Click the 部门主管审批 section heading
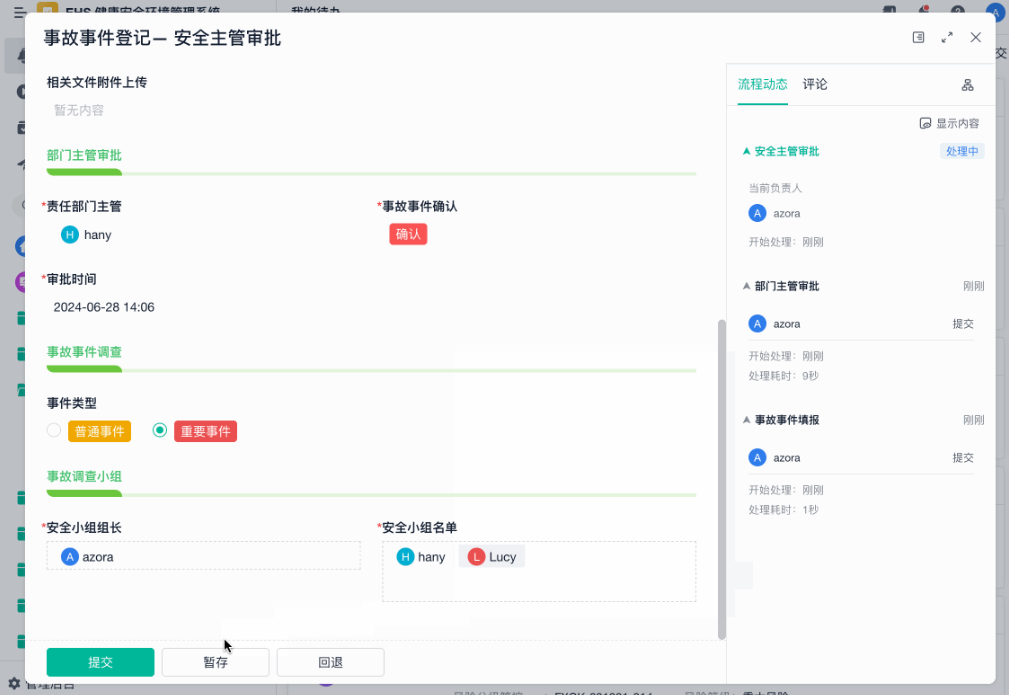The height and width of the screenshot is (695, 1009). click(x=84, y=155)
